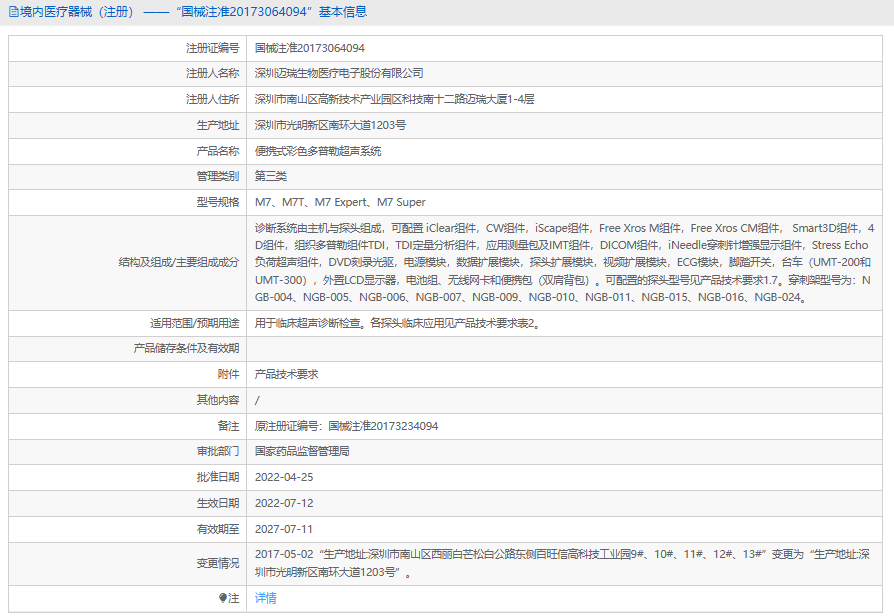Click the 结构及组成/主要组成成分 label

pyautogui.click(x=178, y=262)
